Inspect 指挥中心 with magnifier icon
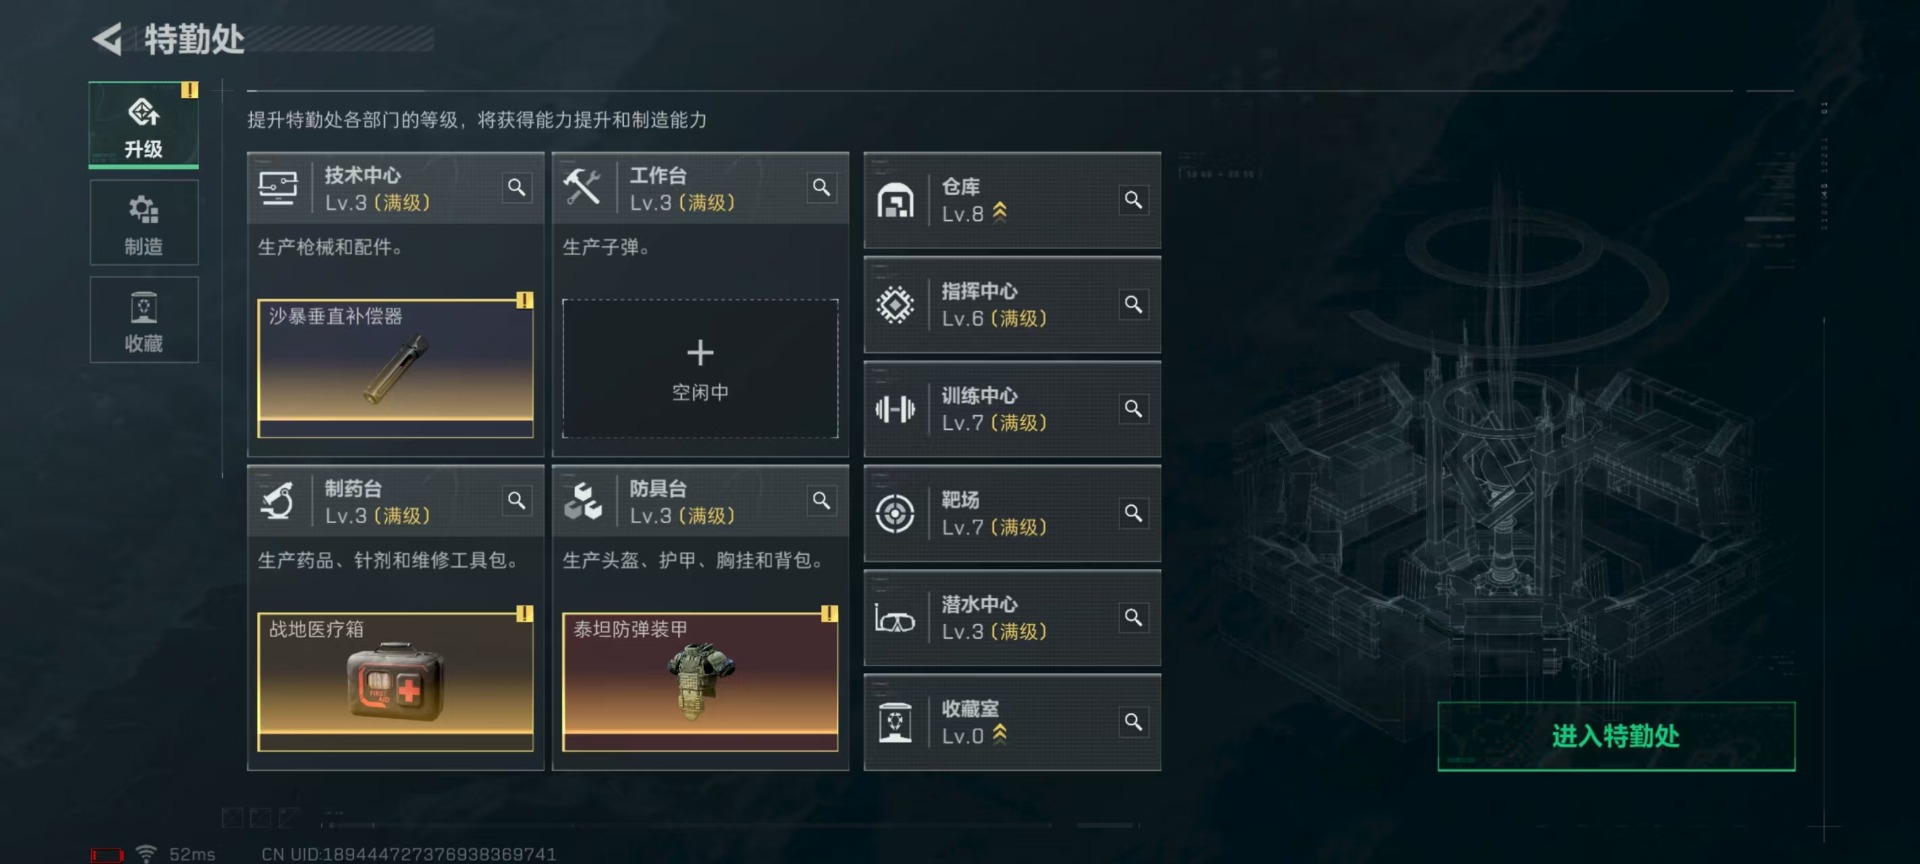This screenshot has width=1920, height=864. tap(1133, 304)
